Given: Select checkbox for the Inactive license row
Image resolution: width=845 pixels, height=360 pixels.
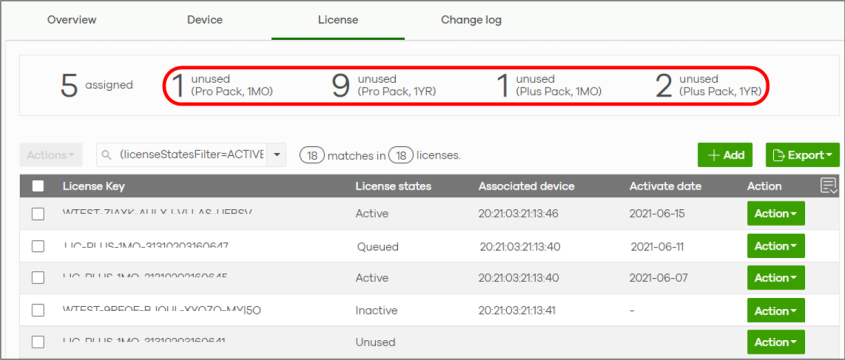Looking at the screenshot, I should [38, 310].
